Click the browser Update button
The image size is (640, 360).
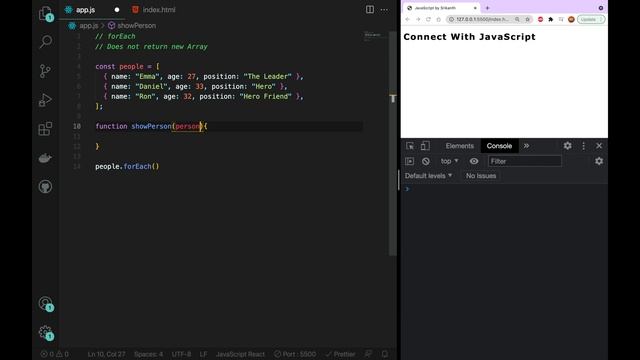point(591,19)
